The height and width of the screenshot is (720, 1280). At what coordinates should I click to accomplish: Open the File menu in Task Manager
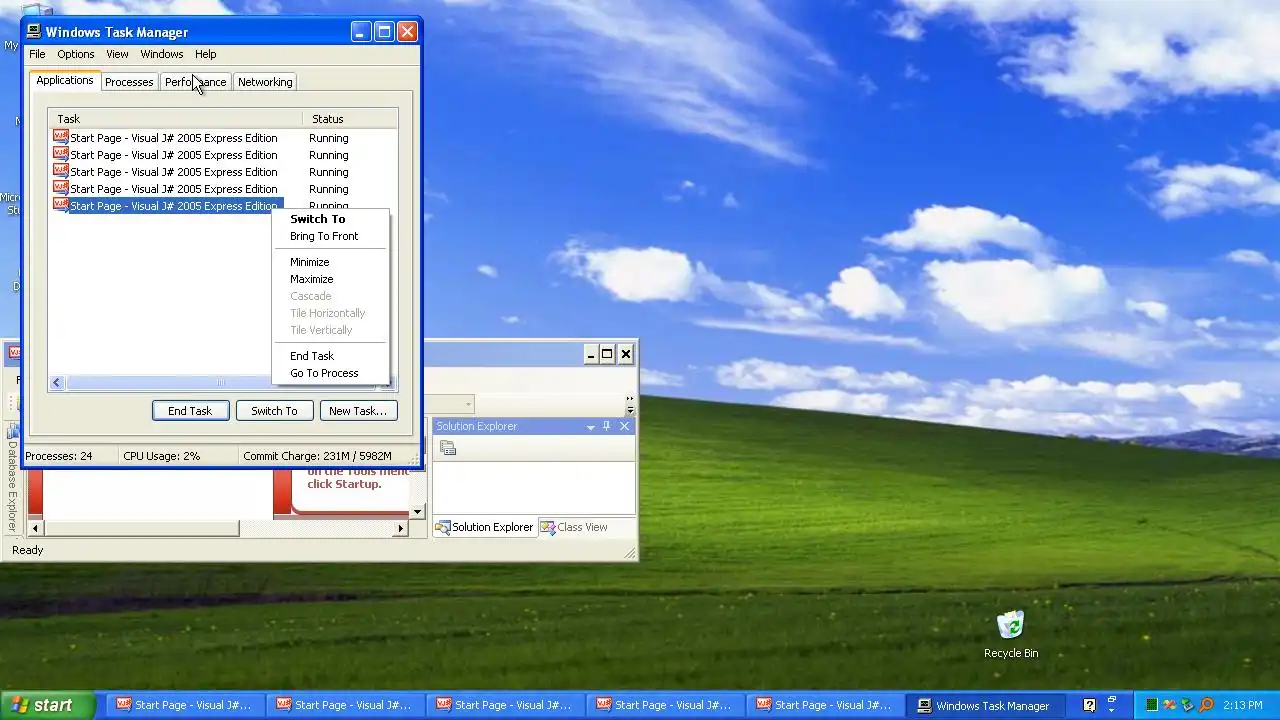coord(37,54)
